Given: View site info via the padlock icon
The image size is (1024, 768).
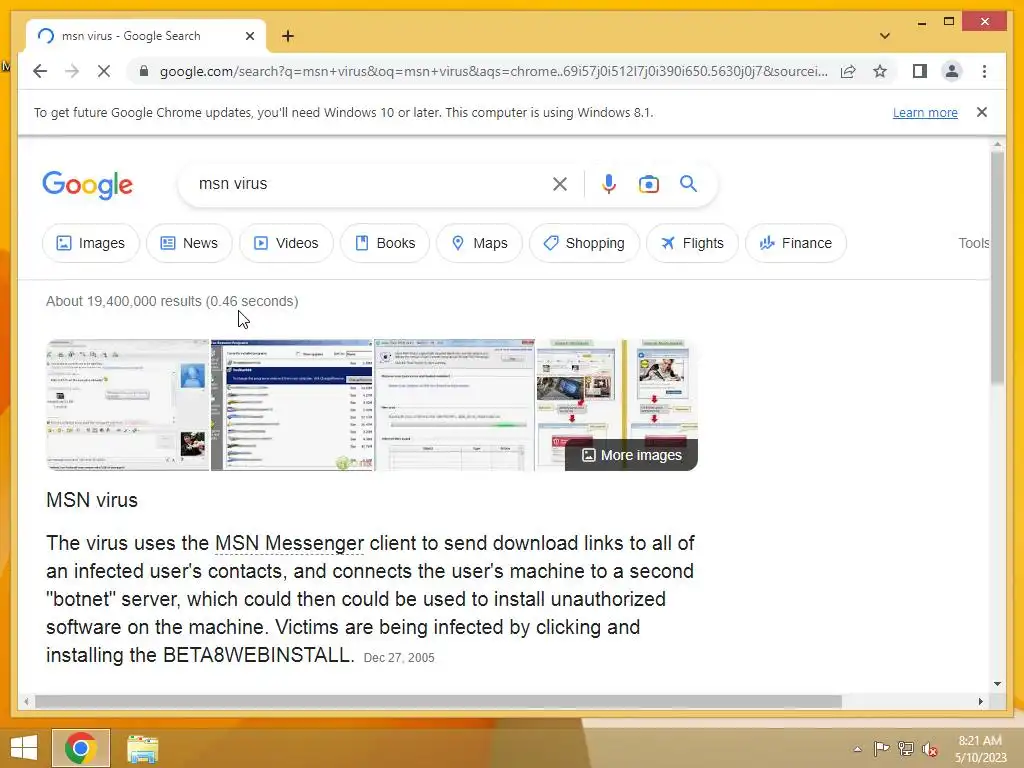Looking at the screenshot, I should (144, 71).
